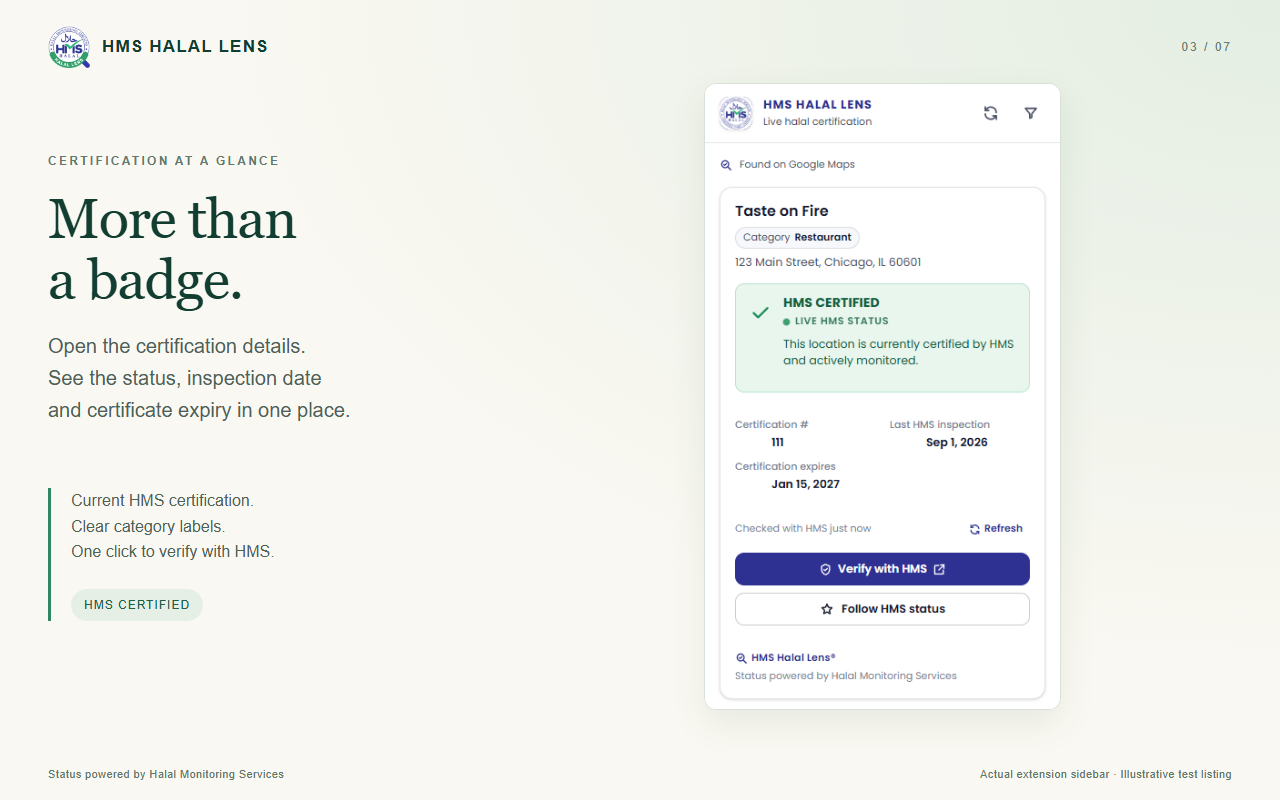Image resolution: width=1280 pixels, height=800 pixels.
Task: Click the Verify with HMS button
Action: (x=882, y=569)
